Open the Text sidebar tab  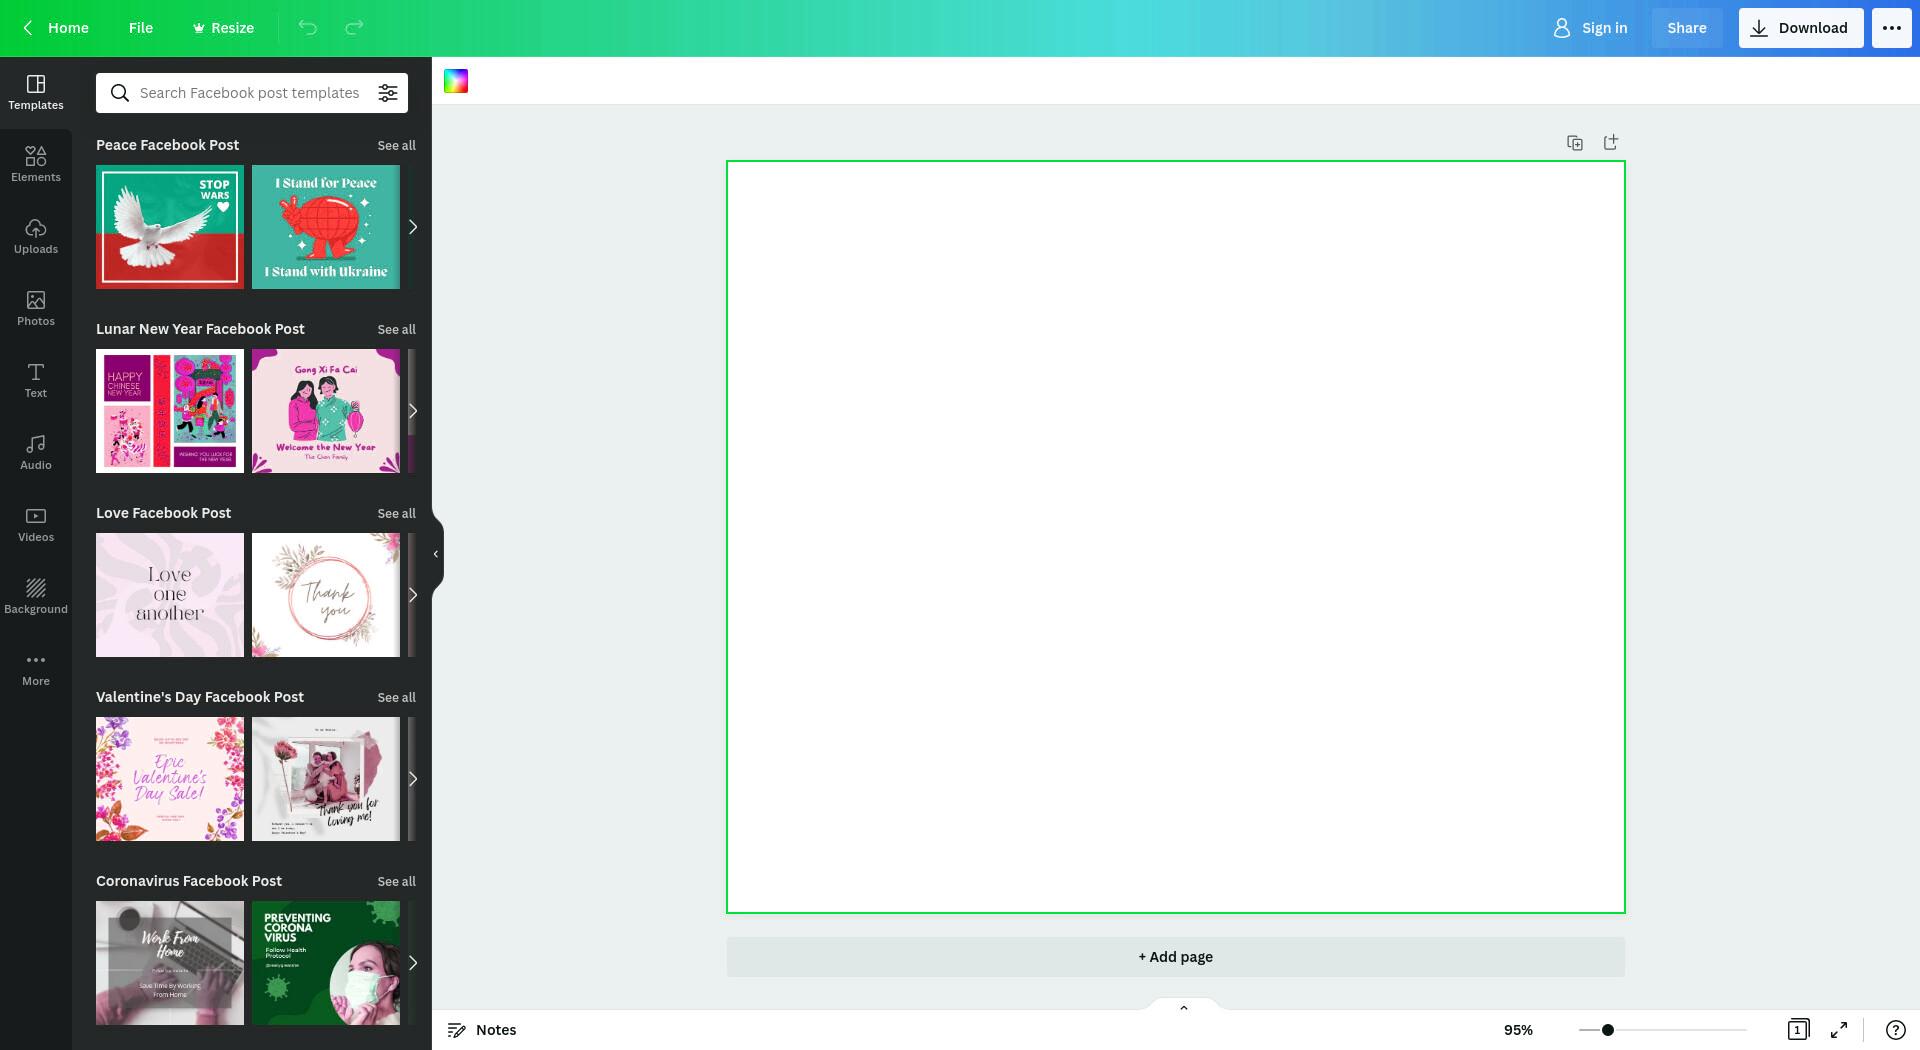pos(36,380)
